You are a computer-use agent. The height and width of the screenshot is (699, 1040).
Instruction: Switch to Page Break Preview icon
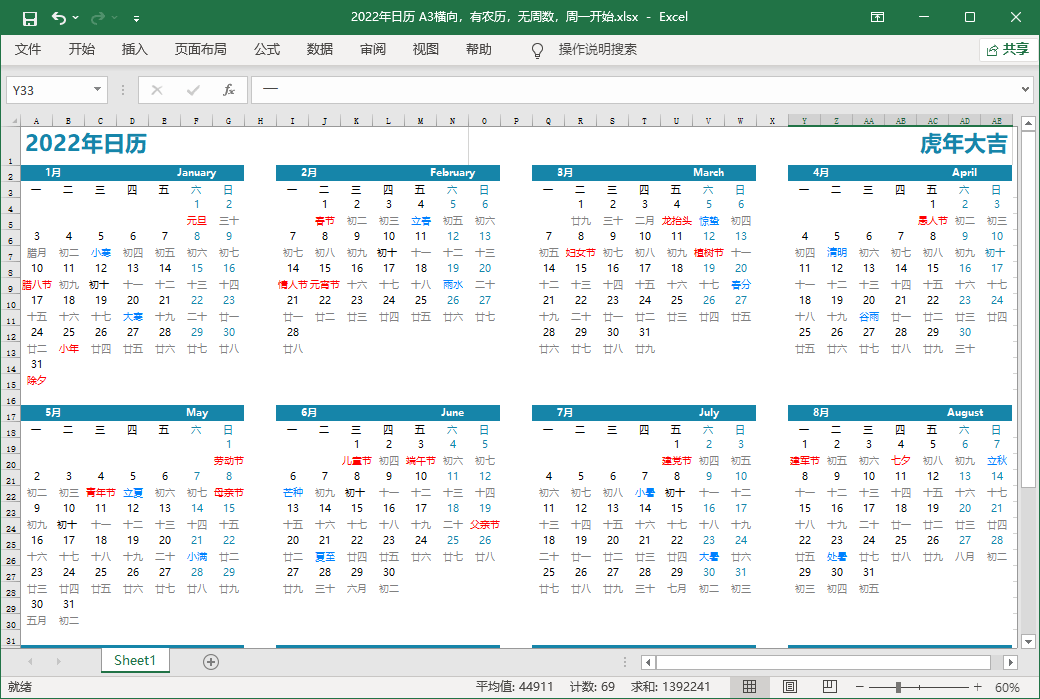pos(829,687)
